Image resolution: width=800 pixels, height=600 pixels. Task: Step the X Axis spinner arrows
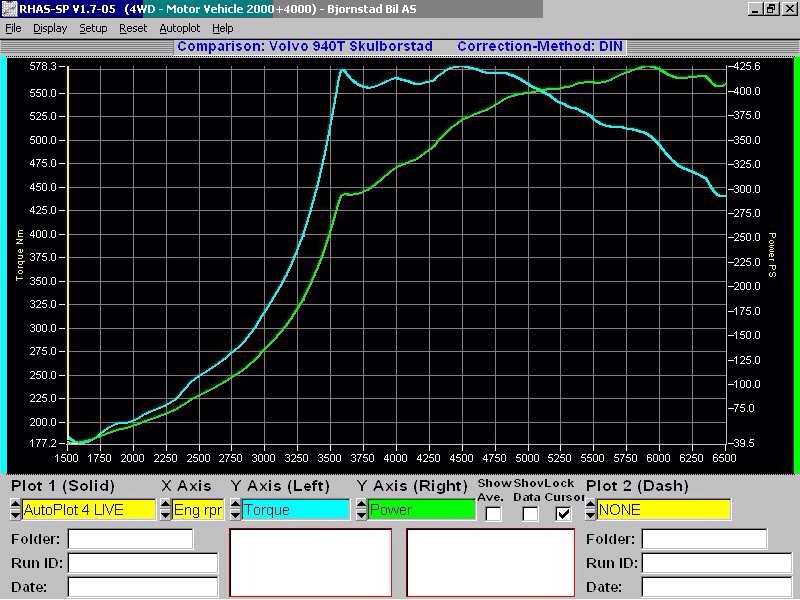tap(166, 510)
